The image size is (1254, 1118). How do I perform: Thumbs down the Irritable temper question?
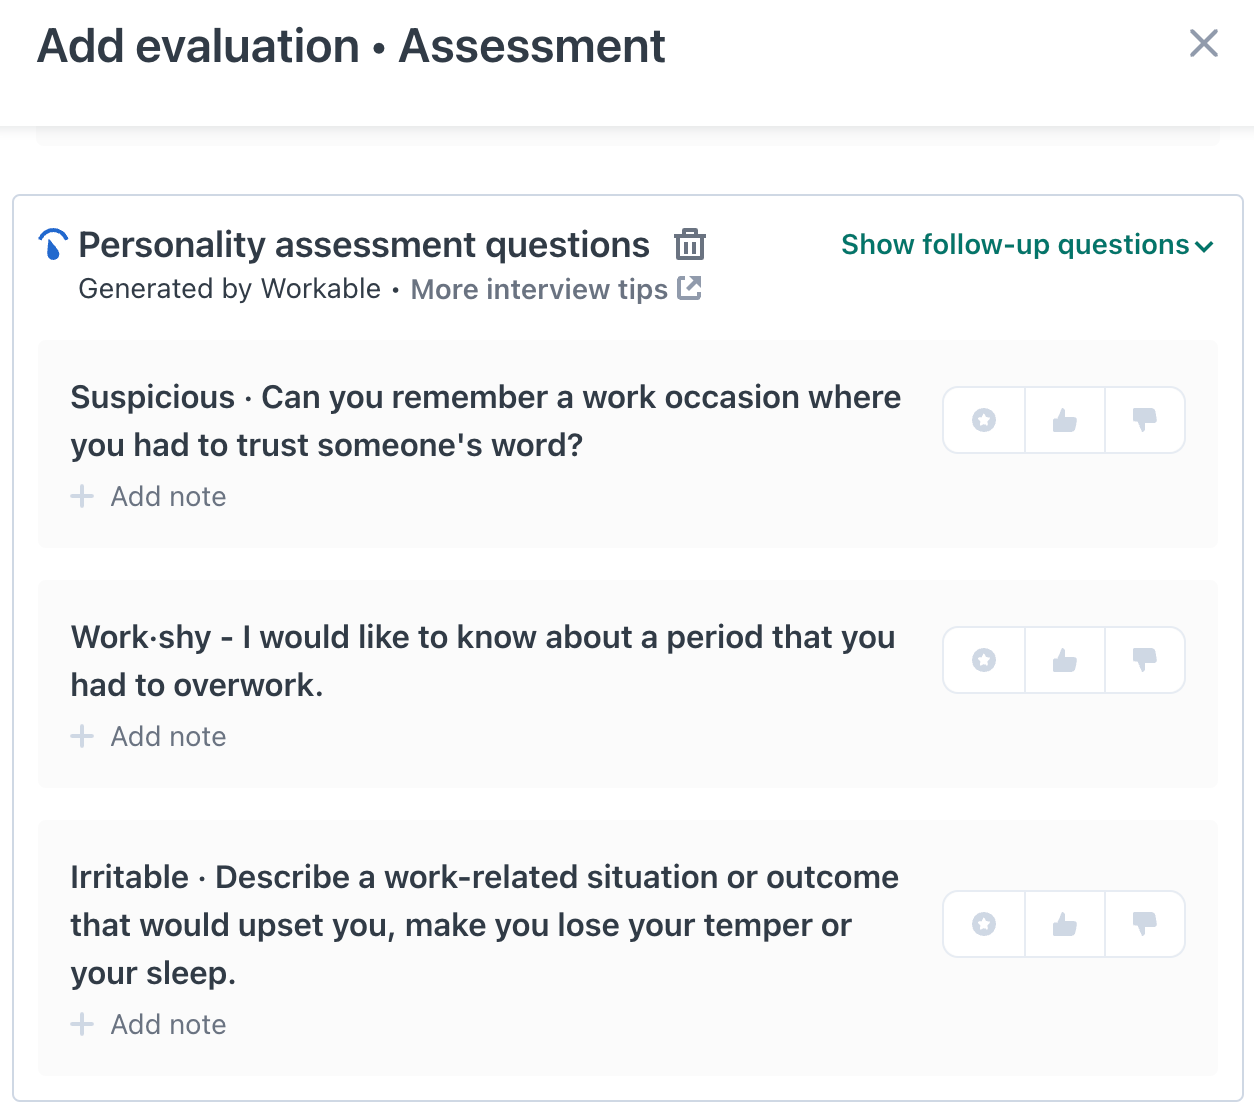pyautogui.click(x=1145, y=924)
